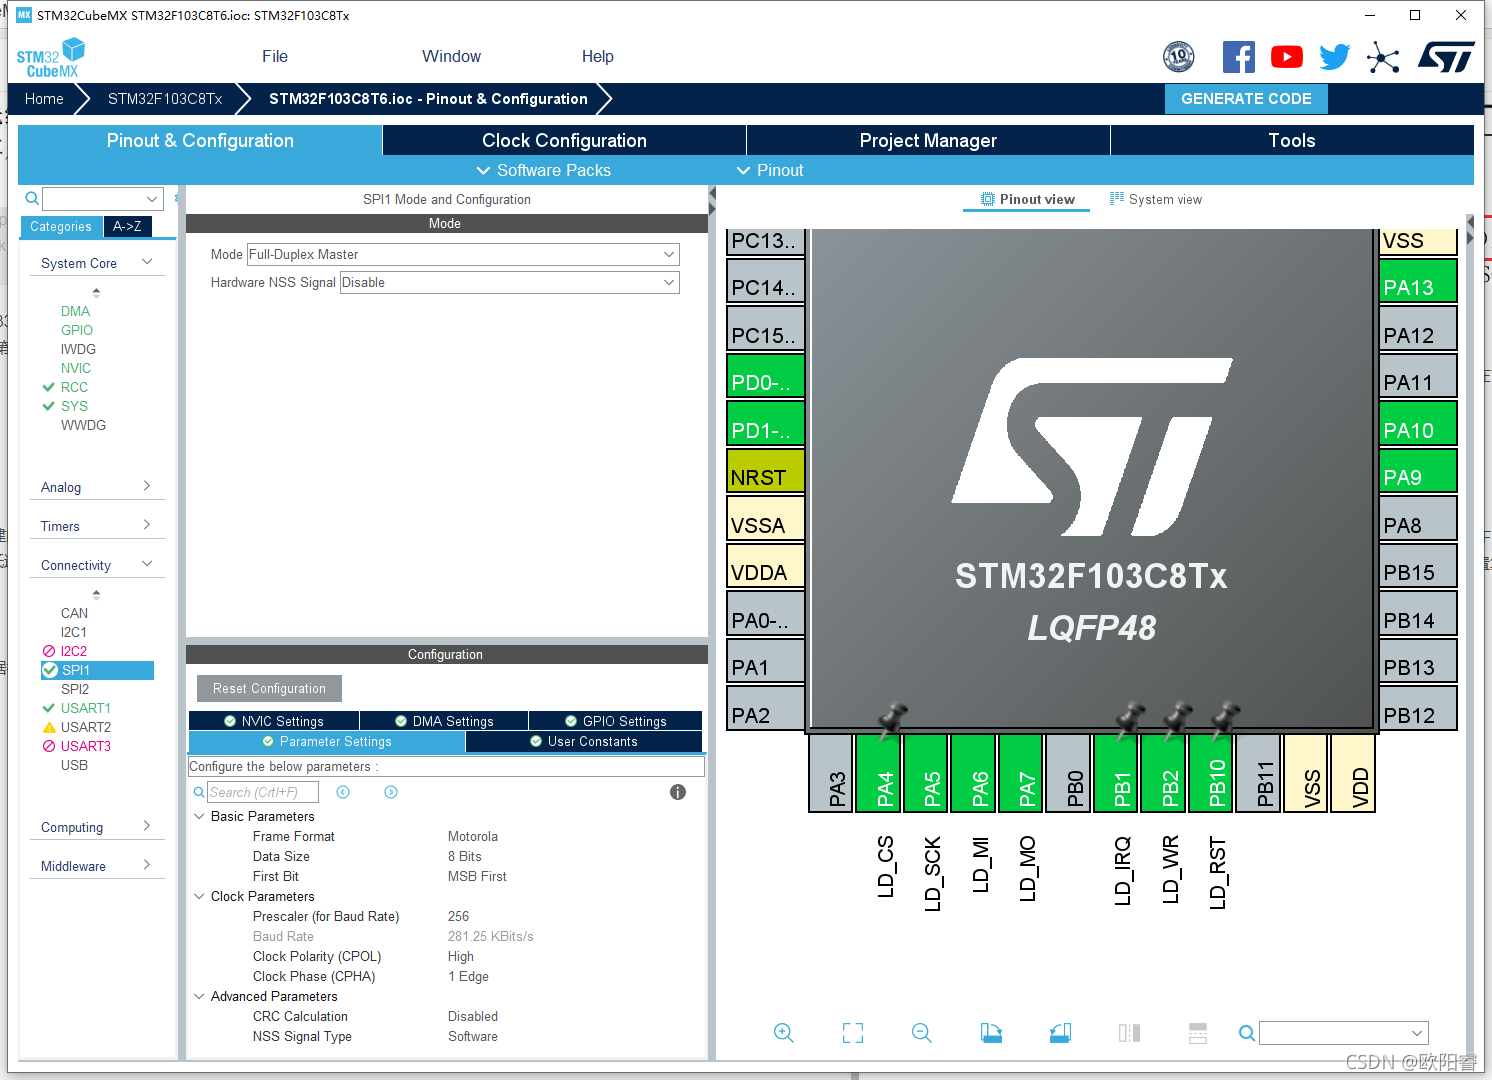Collapse the Advanced Parameters group
Screen dimensions: 1492x1080
[199, 996]
